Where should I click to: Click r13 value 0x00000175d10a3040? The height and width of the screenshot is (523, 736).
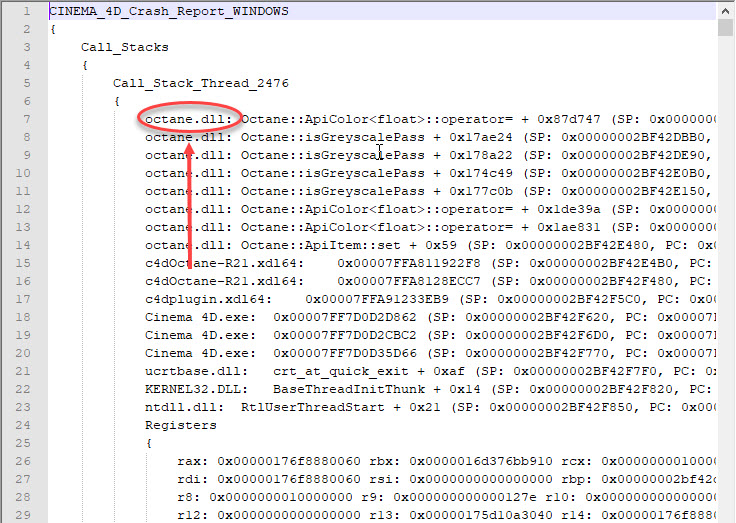pyautogui.click(x=481, y=515)
